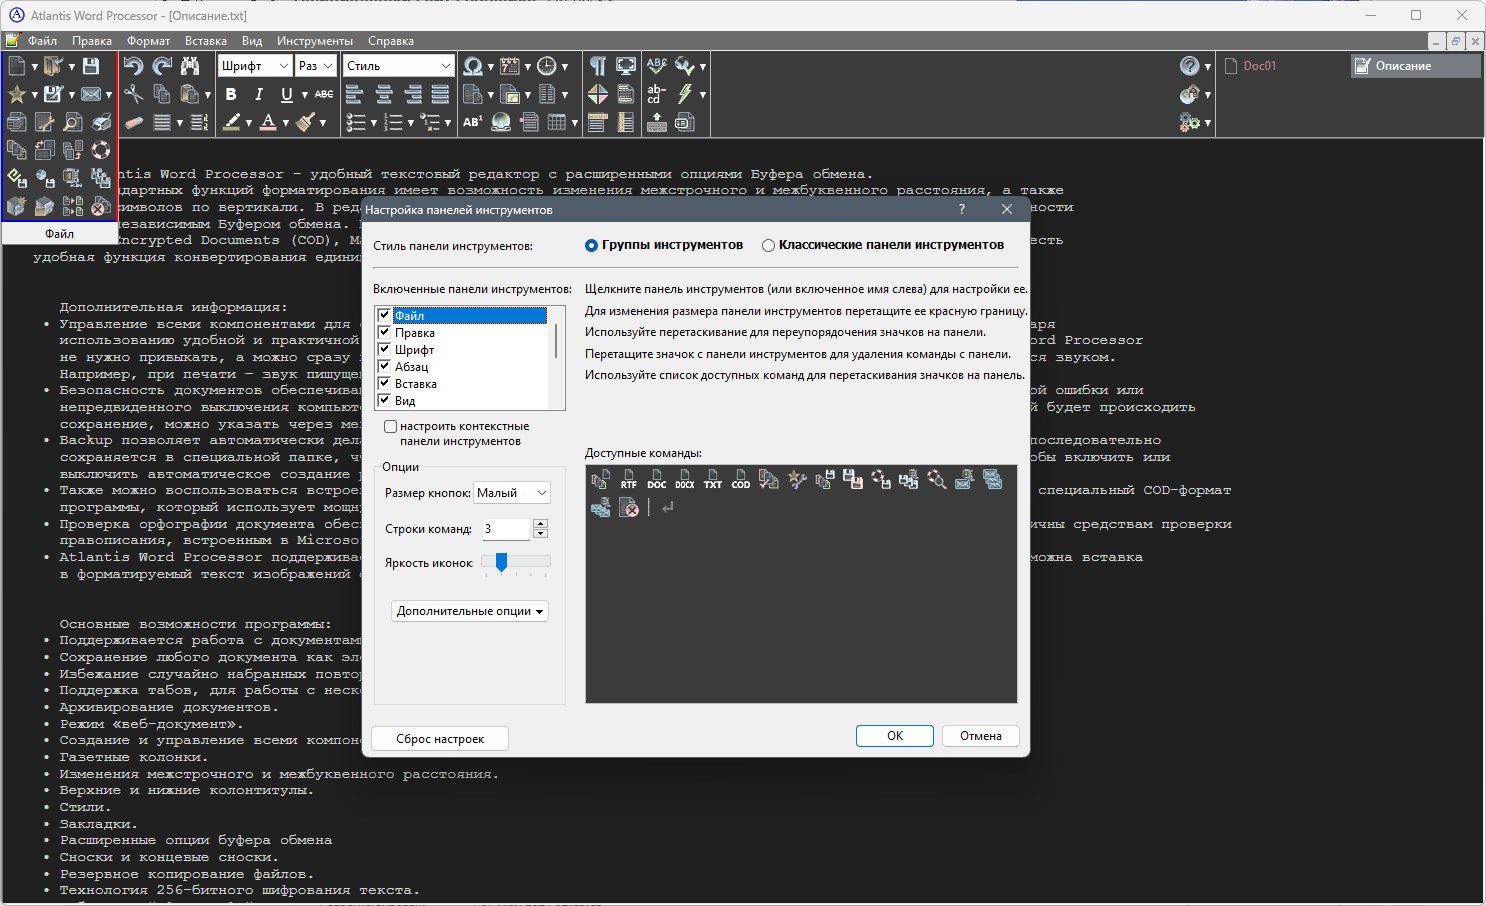Click the Omega insert symbol icon
The height and width of the screenshot is (906, 1486).
click(473, 66)
